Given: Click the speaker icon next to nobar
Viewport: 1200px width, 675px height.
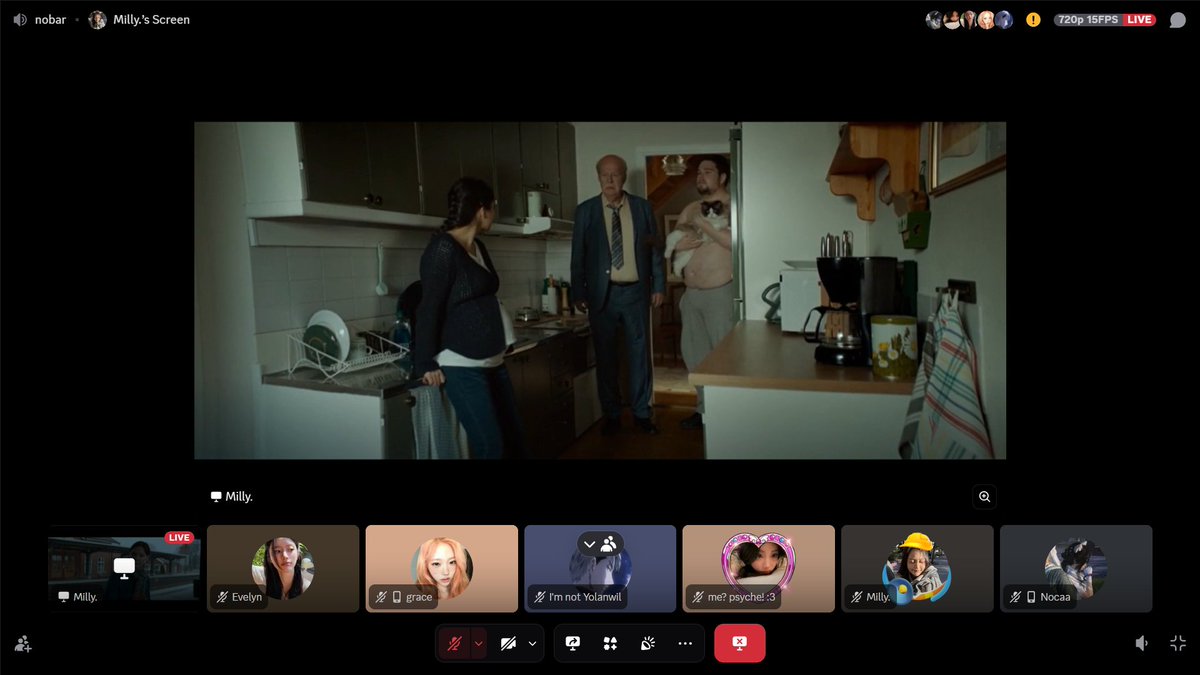Looking at the screenshot, I should (20, 19).
